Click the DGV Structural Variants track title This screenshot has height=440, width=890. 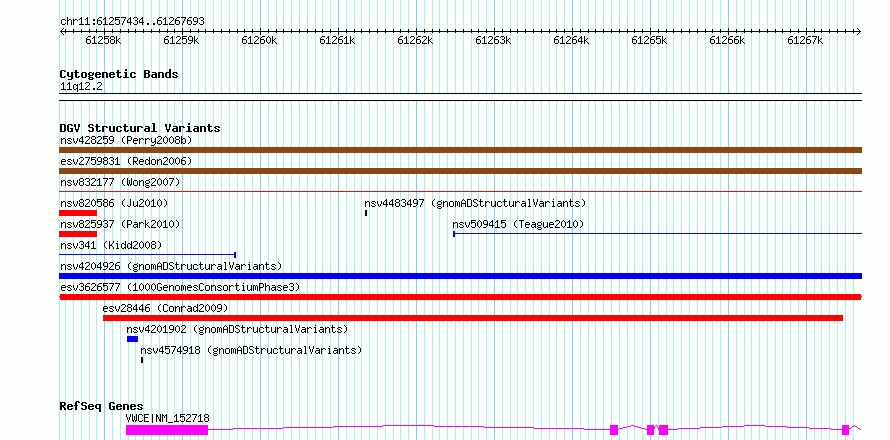click(x=140, y=128)
